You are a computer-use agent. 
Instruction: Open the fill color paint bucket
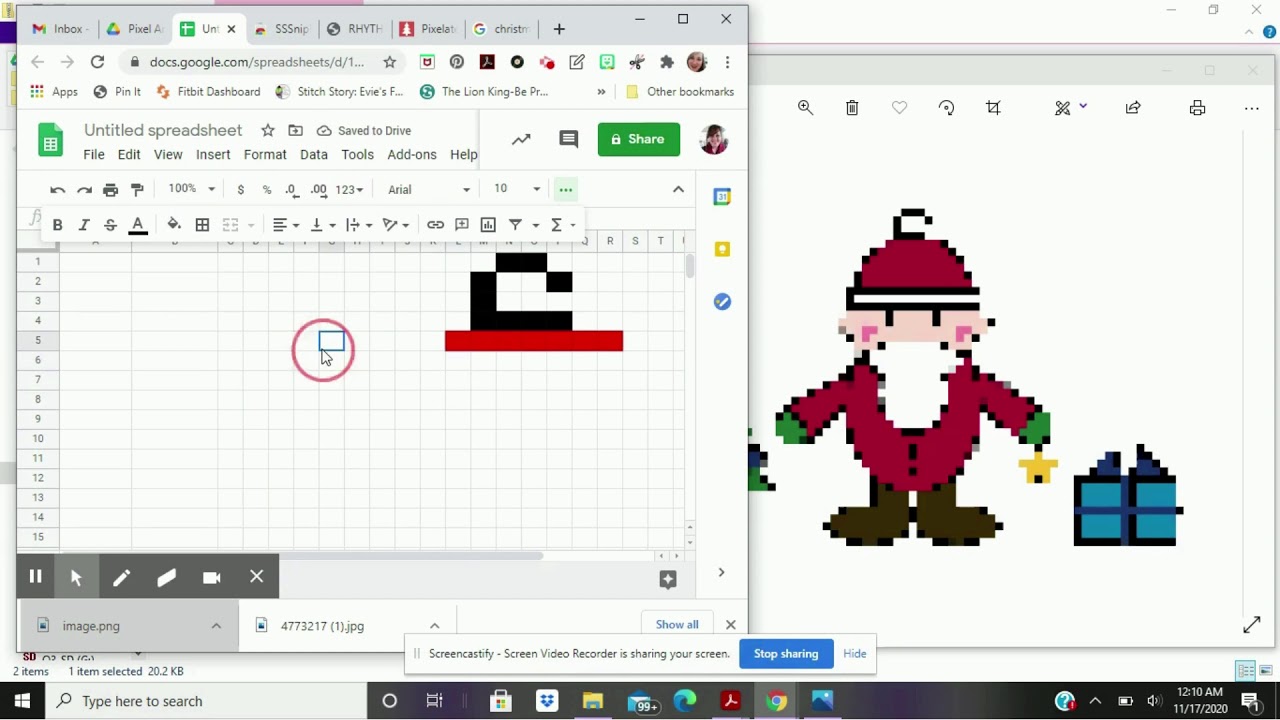pos(174,225)
